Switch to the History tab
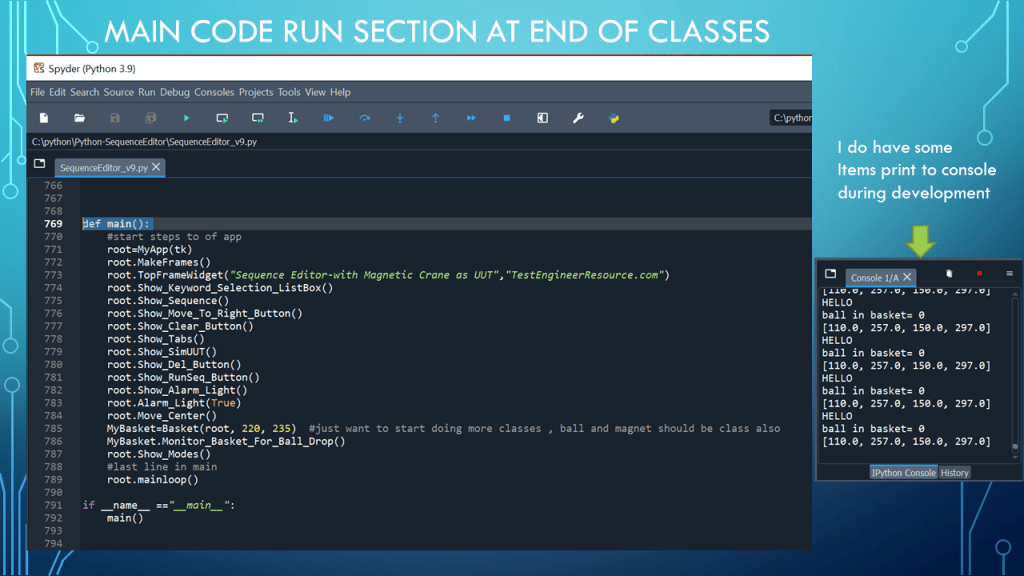 coord(955,473)
